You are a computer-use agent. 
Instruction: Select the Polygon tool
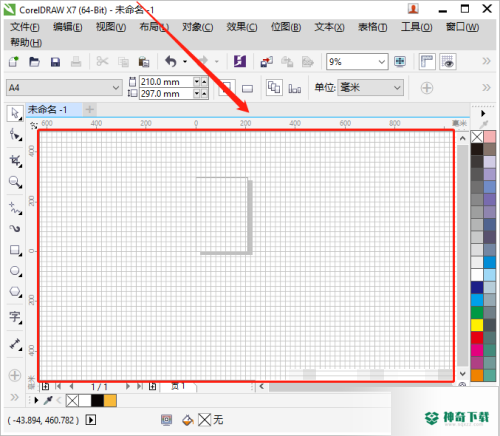(15, 292)
